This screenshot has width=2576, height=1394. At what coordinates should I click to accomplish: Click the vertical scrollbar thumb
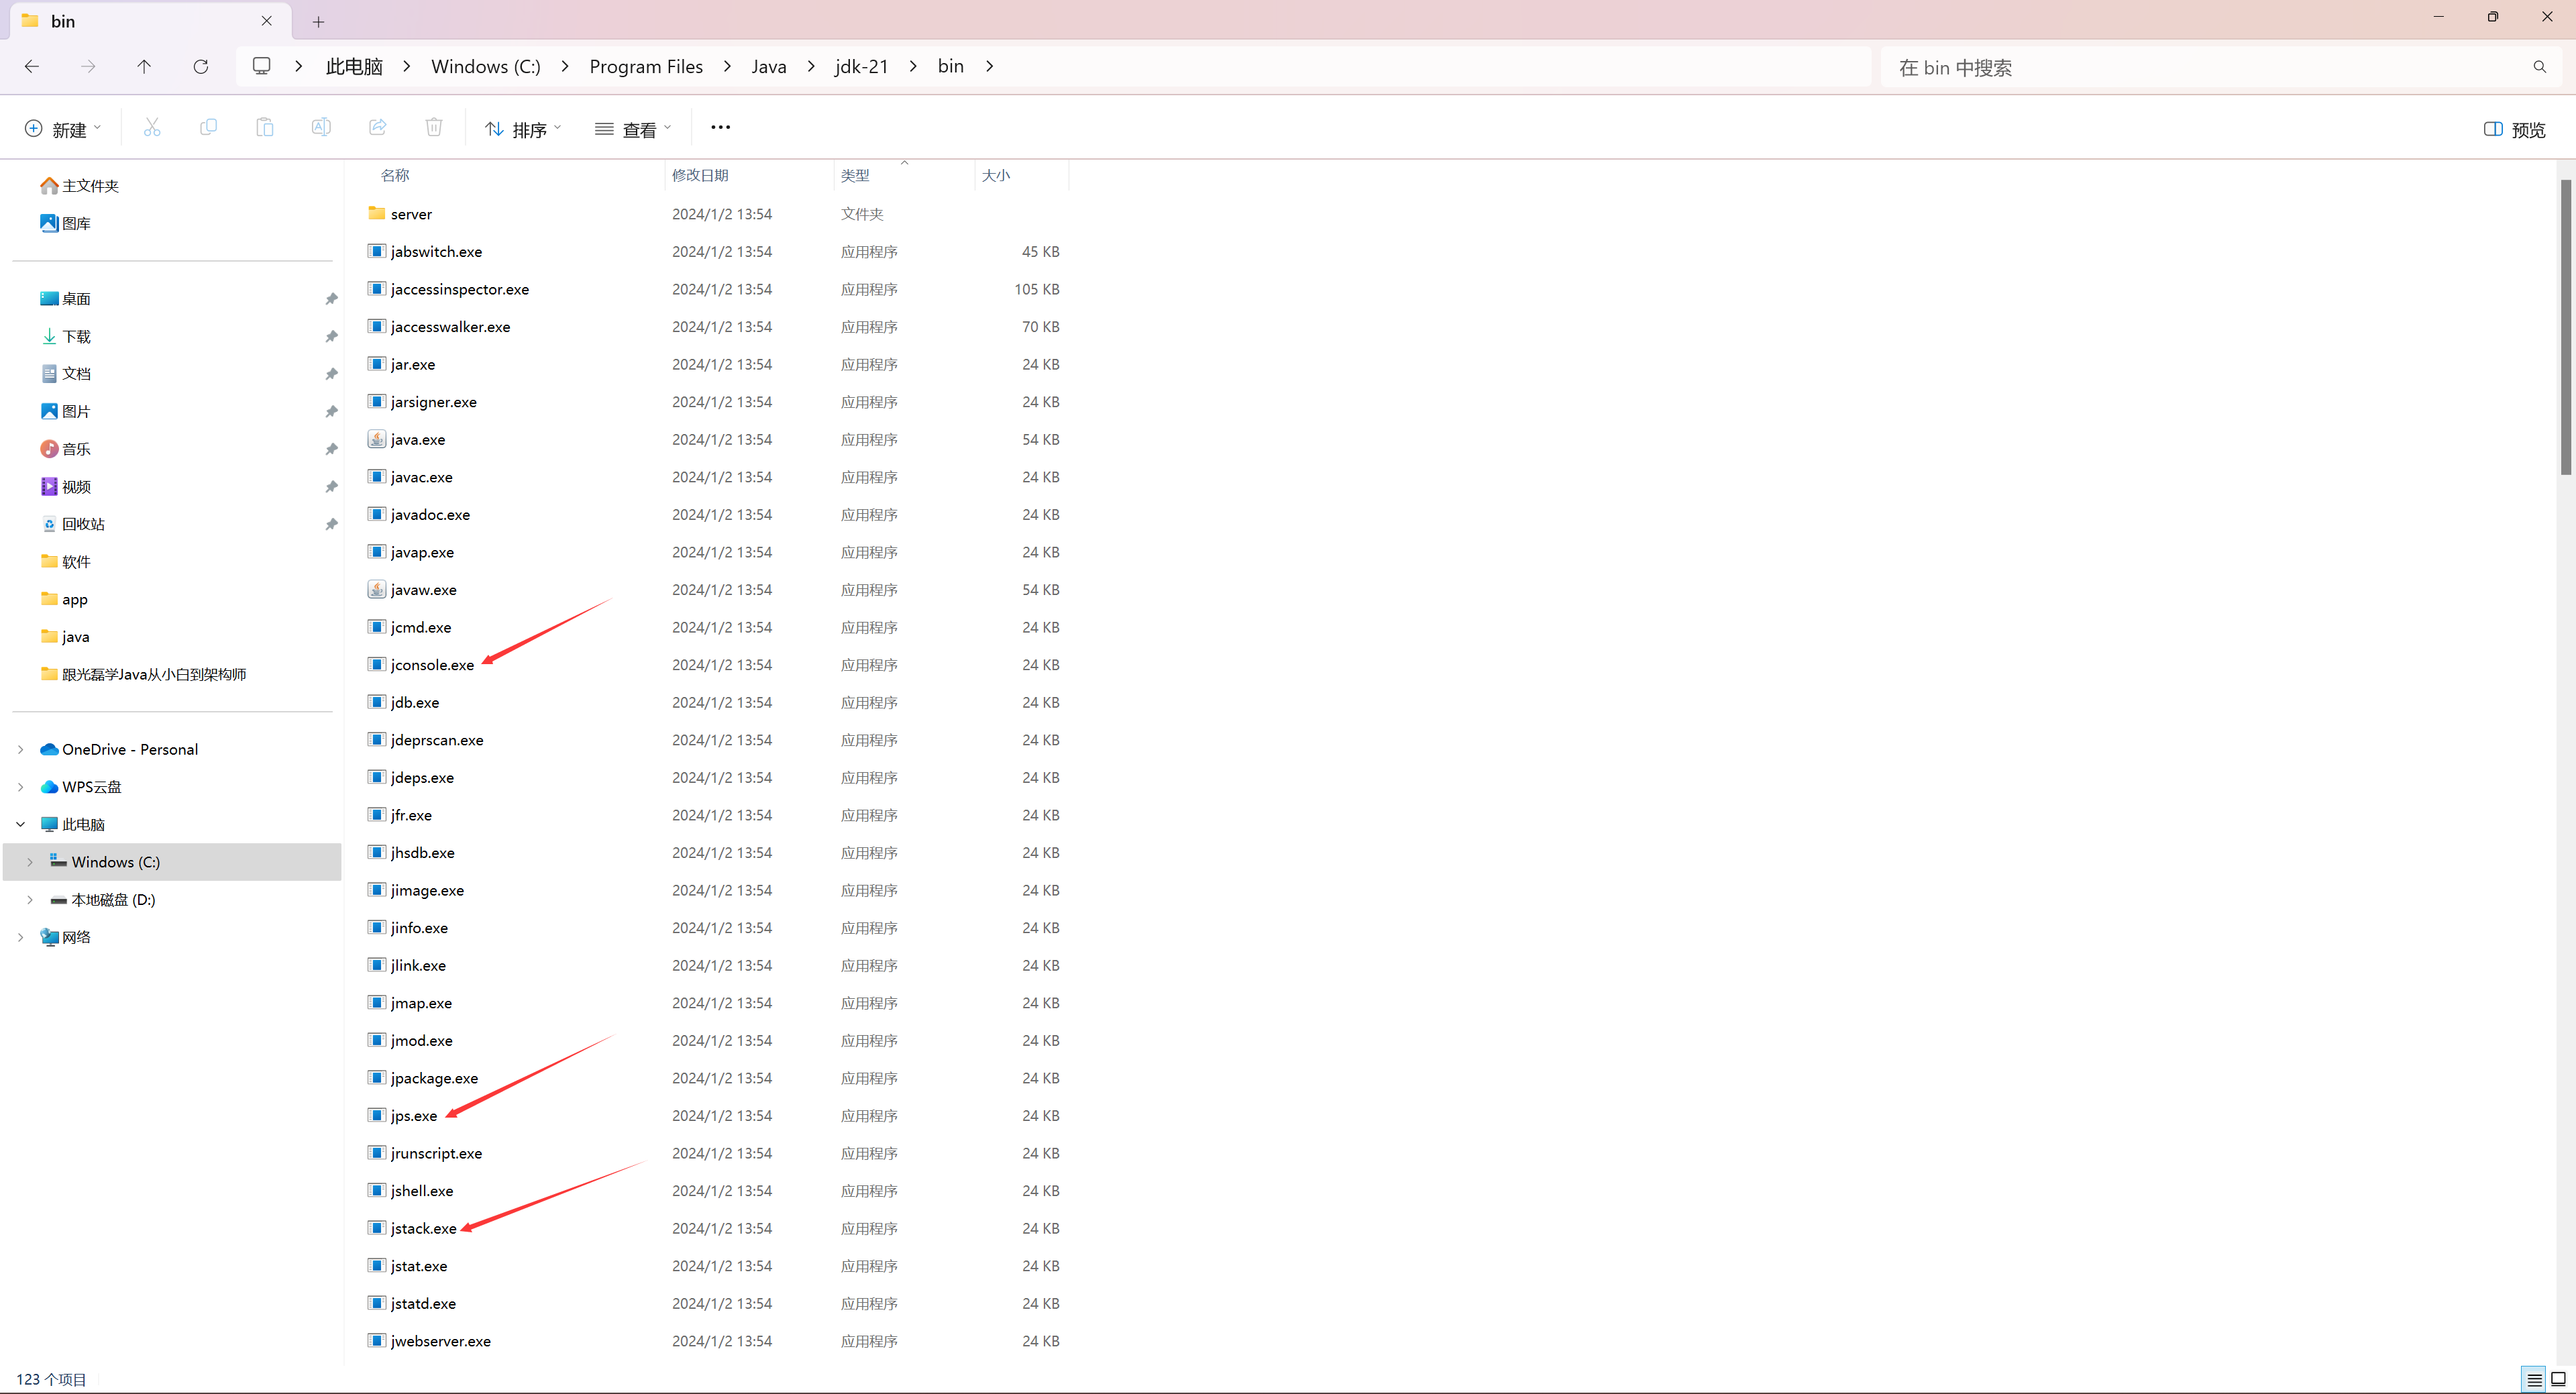2565,327
